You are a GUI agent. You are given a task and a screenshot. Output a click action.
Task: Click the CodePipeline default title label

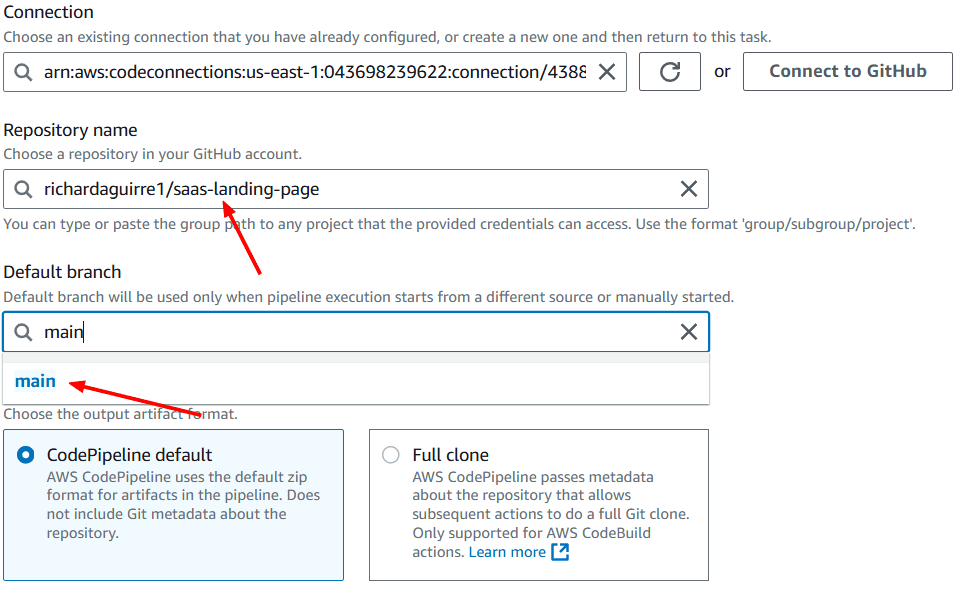(129, 455)
